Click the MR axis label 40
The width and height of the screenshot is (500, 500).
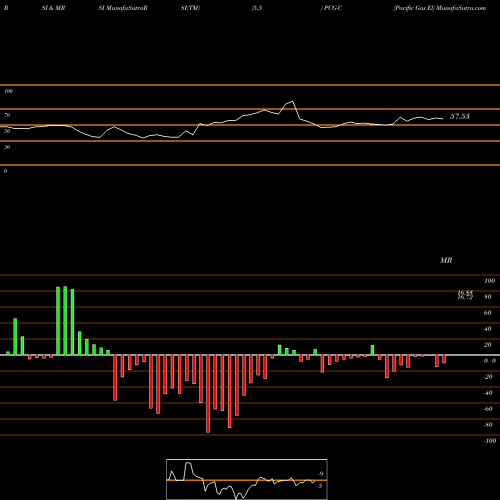(x=488, y=329)
